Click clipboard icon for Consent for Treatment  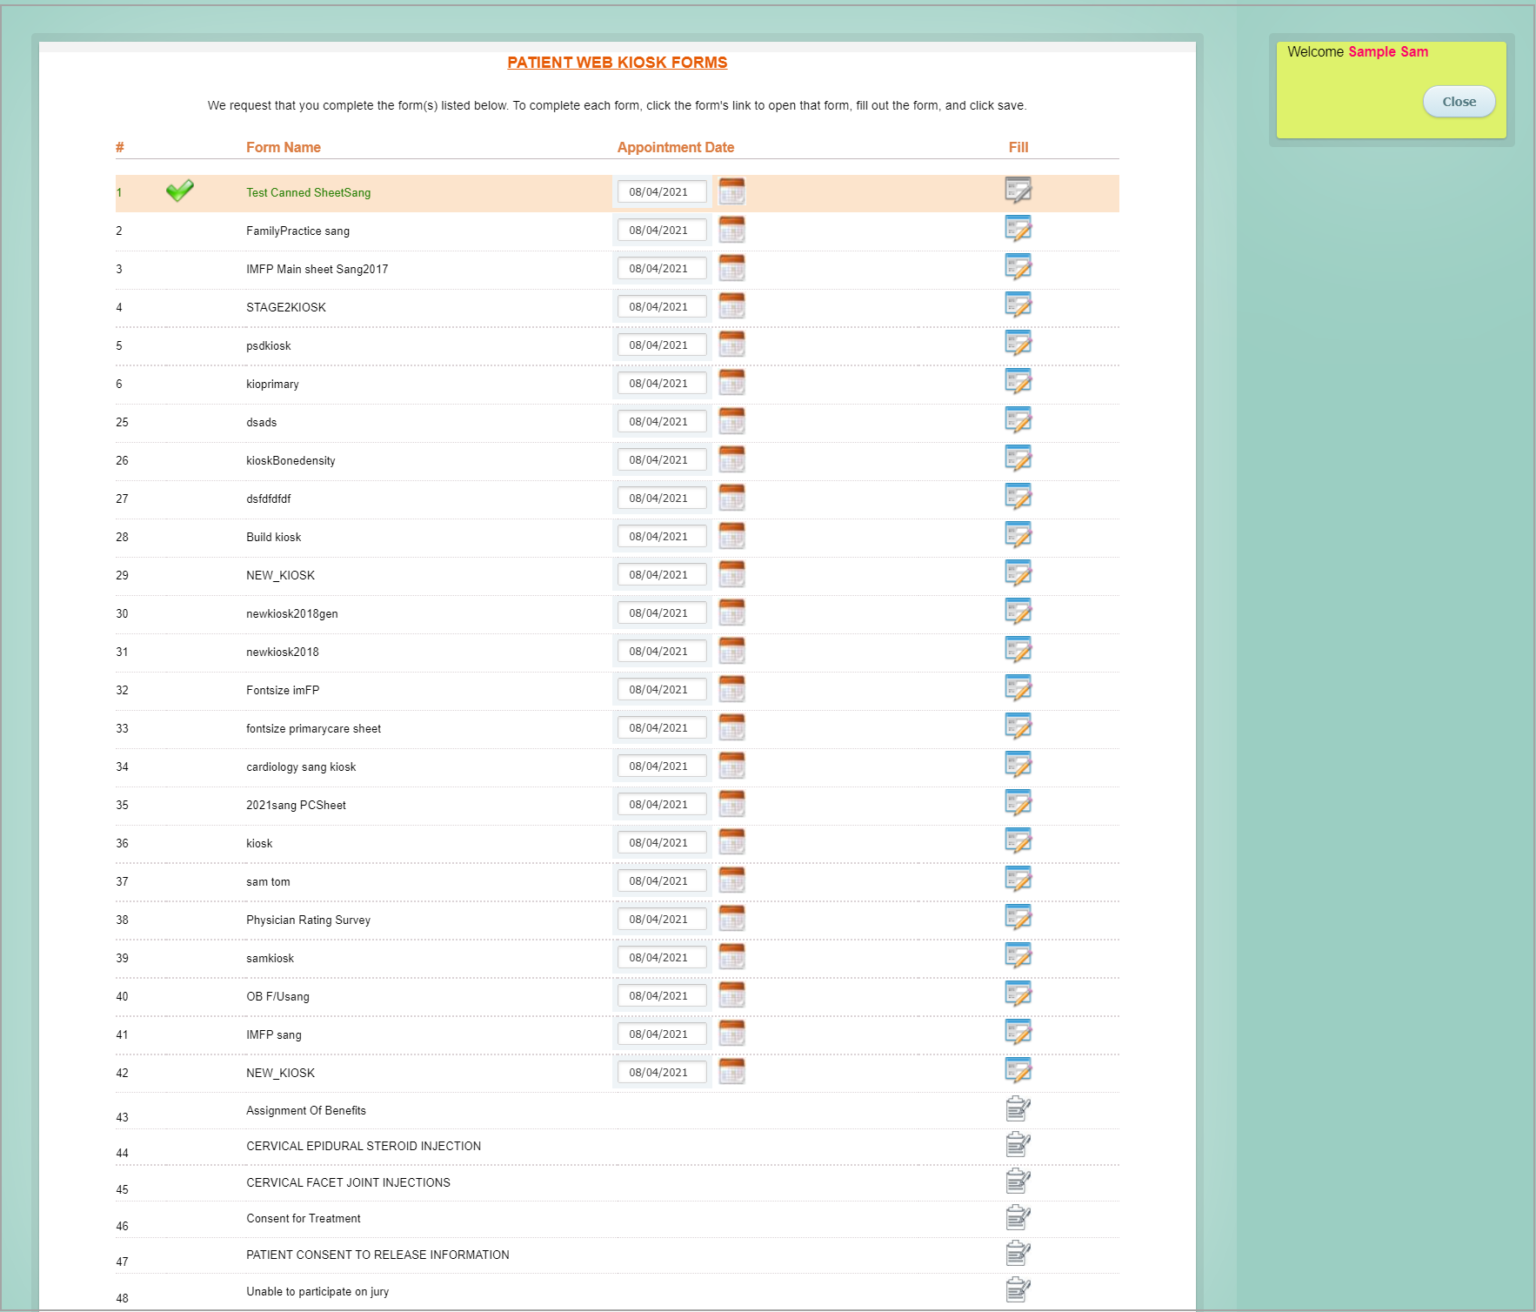point(1017,1217)
